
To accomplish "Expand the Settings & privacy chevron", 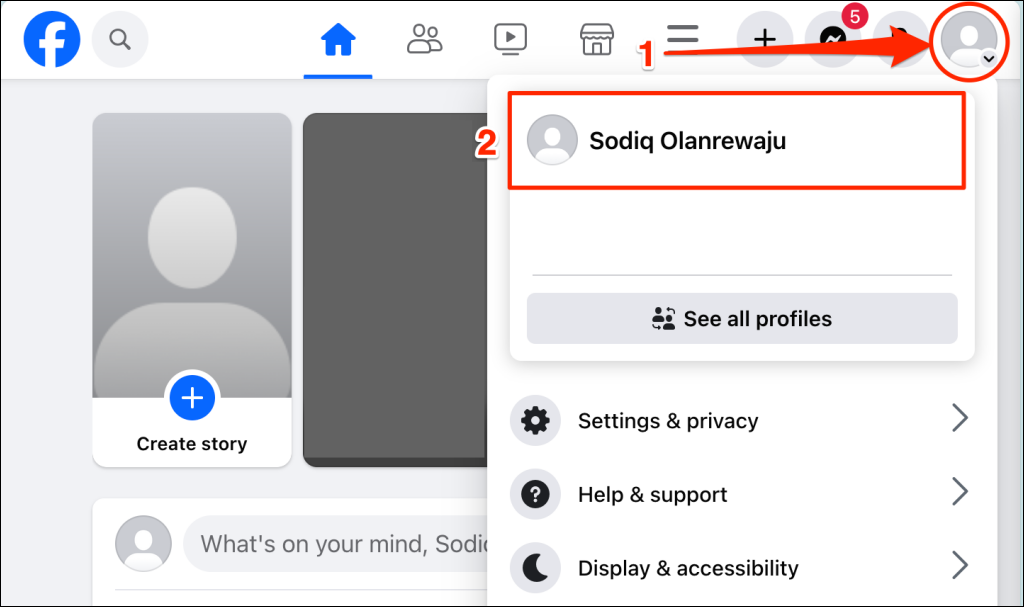I will click(x=959, y=418).
